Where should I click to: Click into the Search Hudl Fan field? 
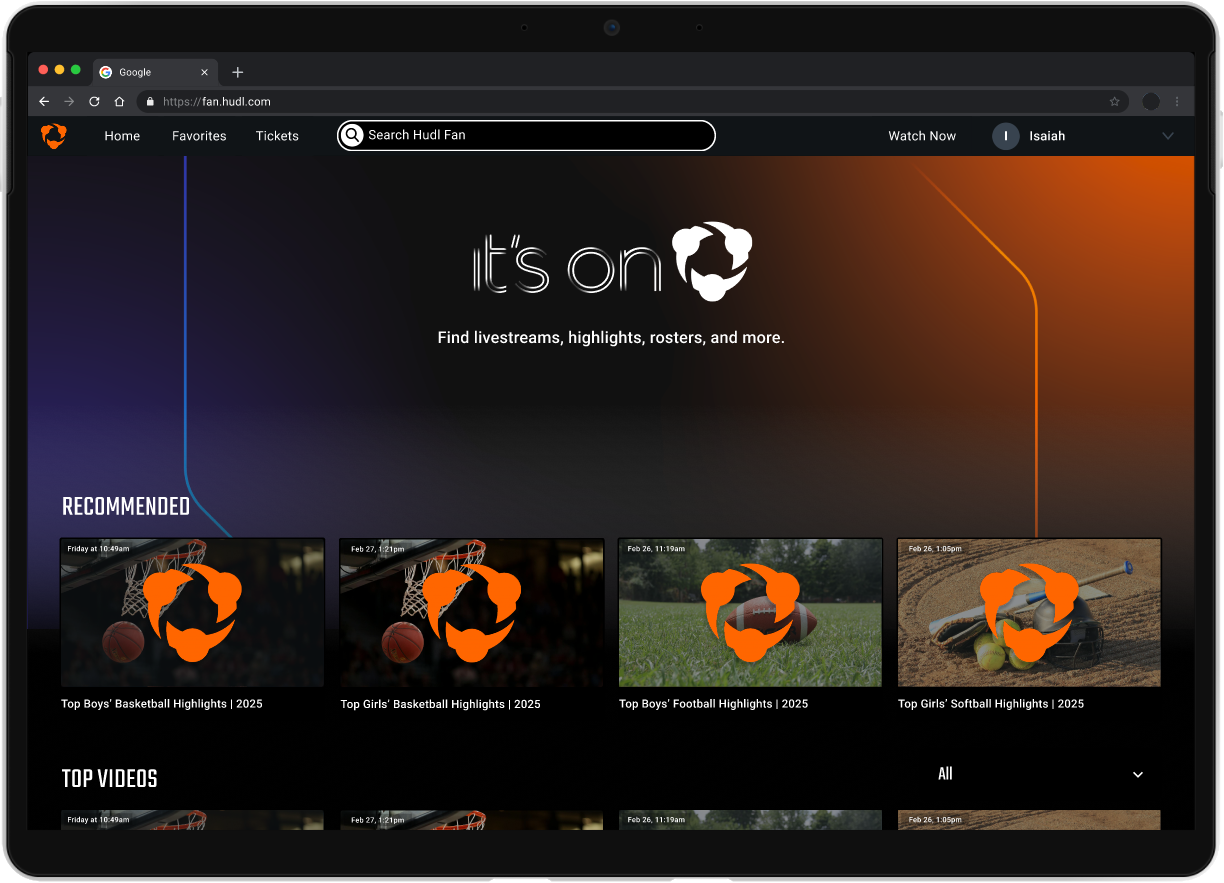click(x=526, y=135)
